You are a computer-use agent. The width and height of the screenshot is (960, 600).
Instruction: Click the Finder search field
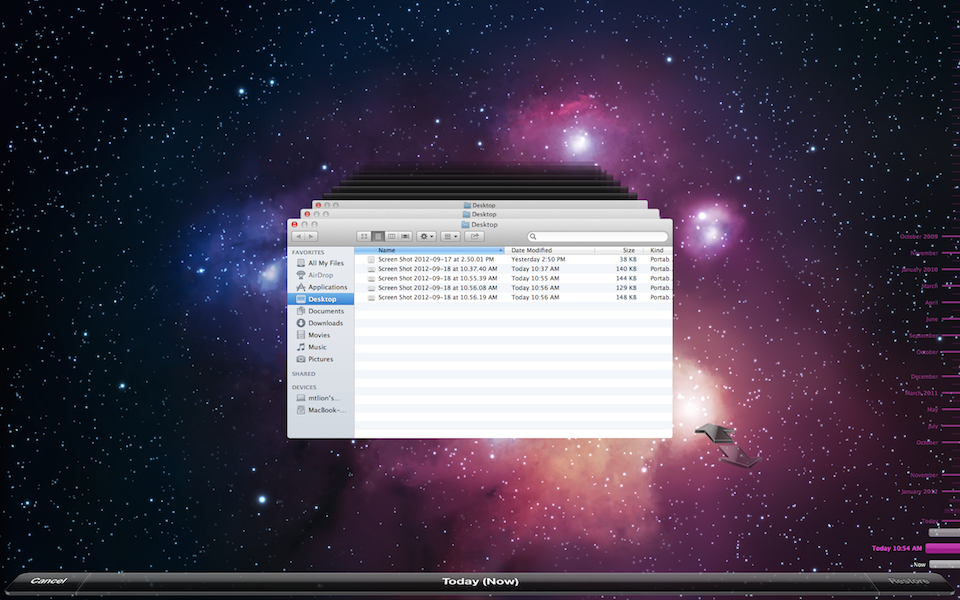(598, 236)
